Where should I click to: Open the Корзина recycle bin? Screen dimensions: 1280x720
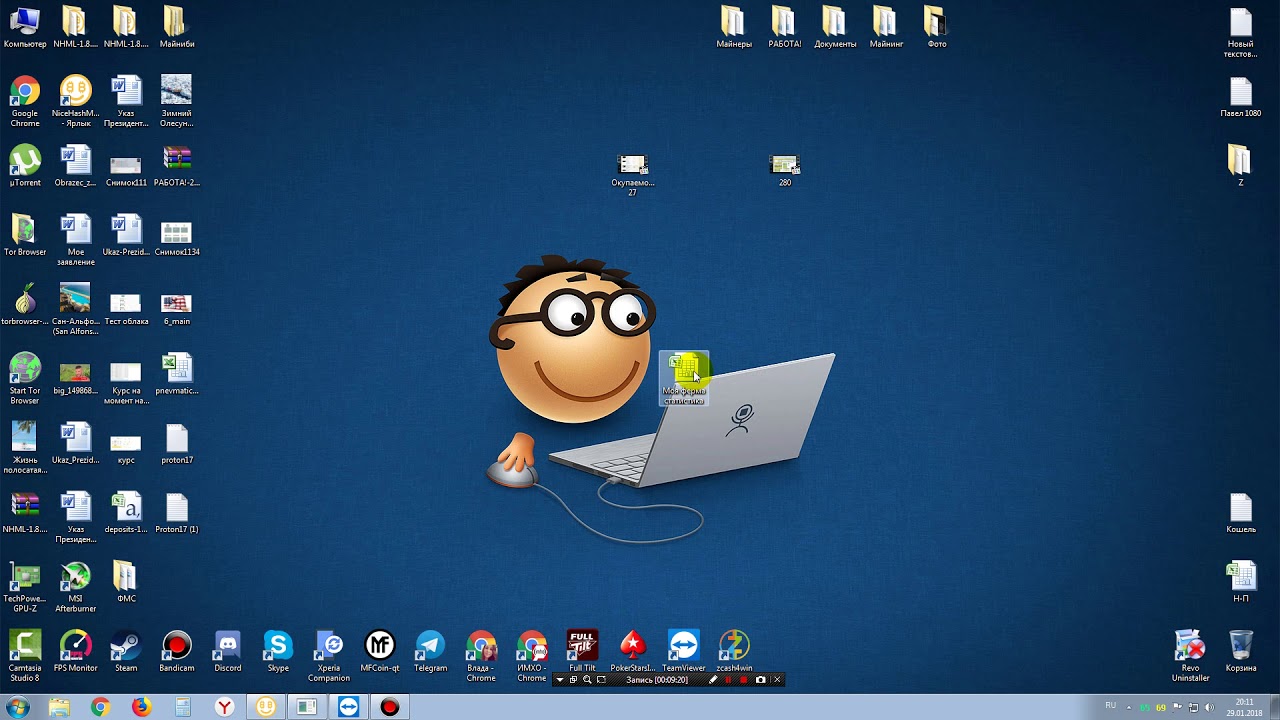1241,647
